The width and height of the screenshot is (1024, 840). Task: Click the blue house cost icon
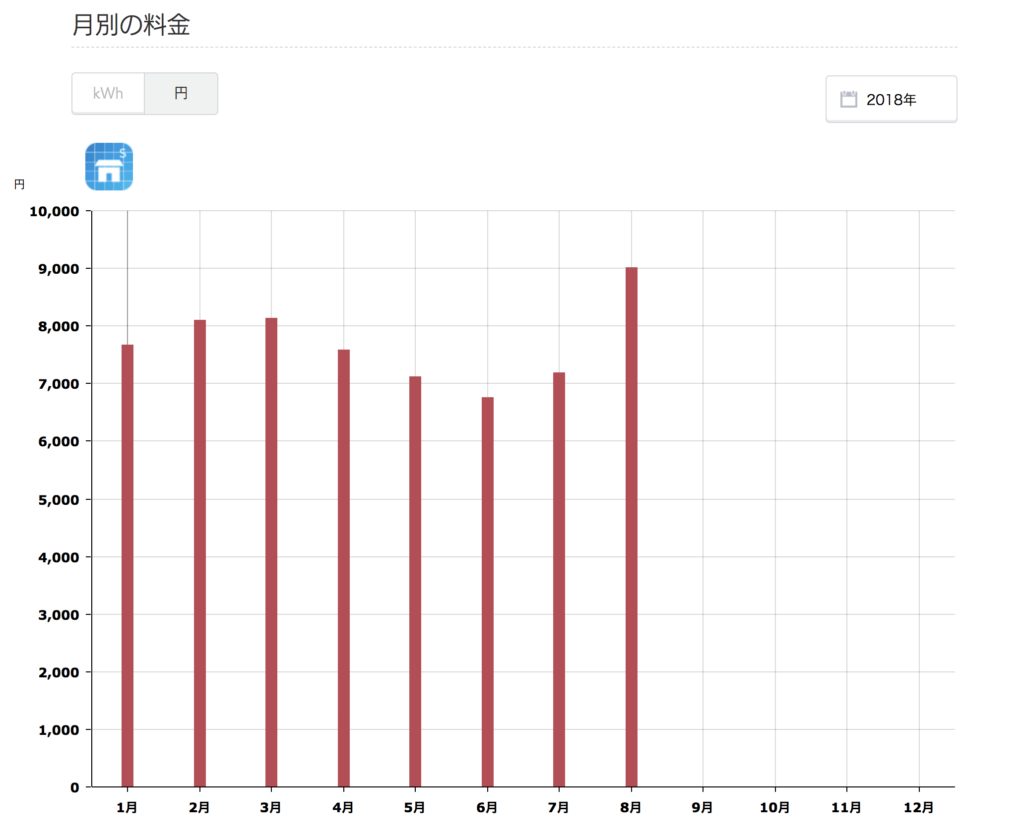click(x=109, y=166)
